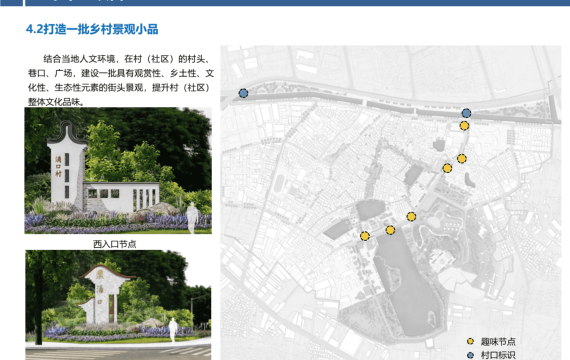Click the 村口标识 legend label
Image resolution: width=570 pixels, height=360 pixels.
[498, 355]
